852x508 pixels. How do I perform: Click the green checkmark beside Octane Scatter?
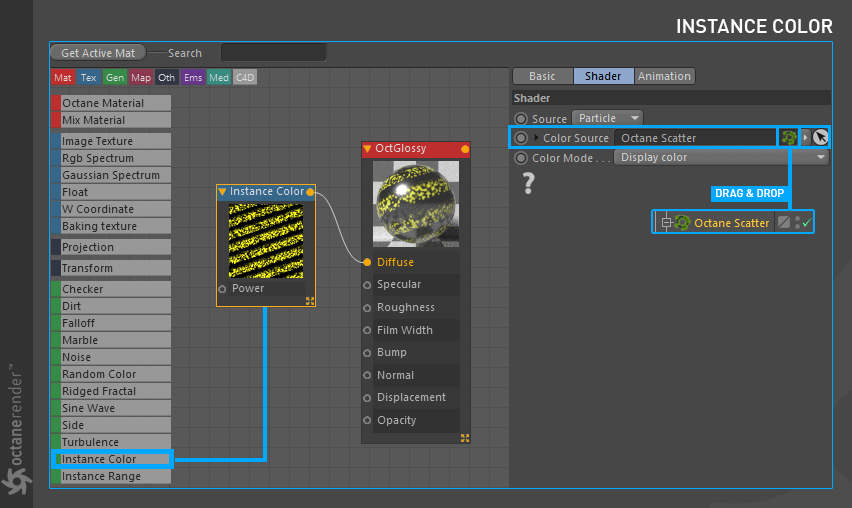(806, 223)
